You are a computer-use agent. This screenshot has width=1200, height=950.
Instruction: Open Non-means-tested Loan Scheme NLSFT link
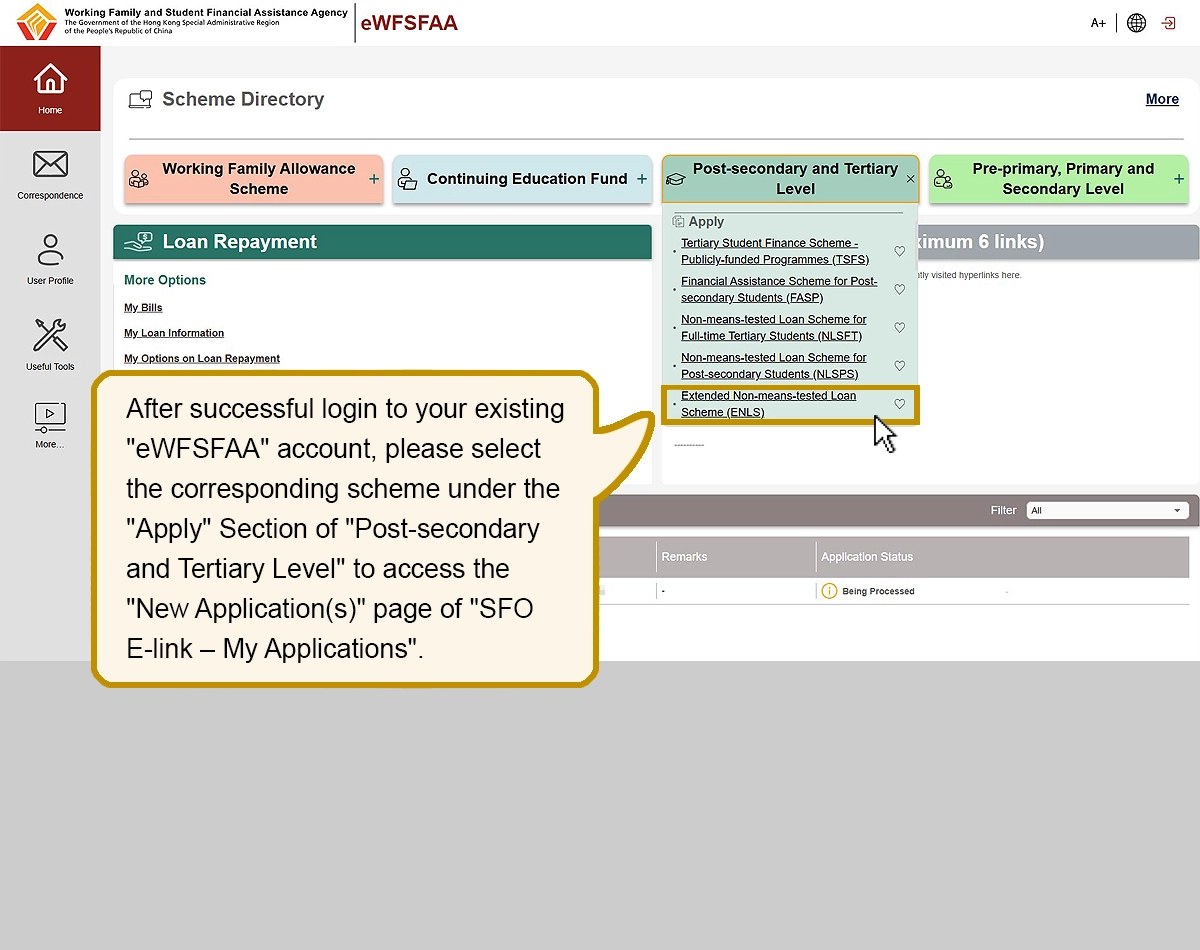click(774, 327)
